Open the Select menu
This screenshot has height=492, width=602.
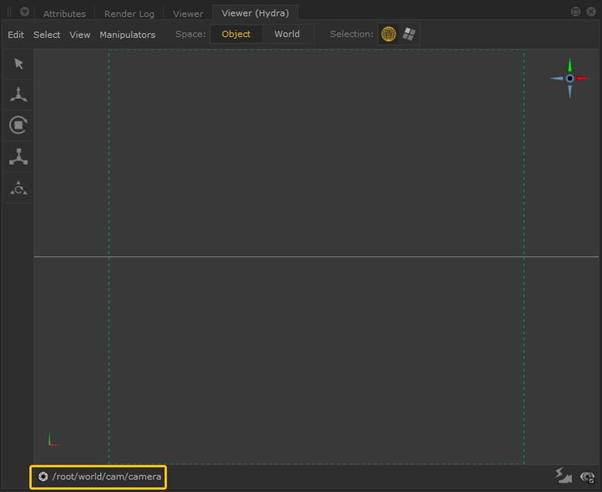tap(47, 35)
